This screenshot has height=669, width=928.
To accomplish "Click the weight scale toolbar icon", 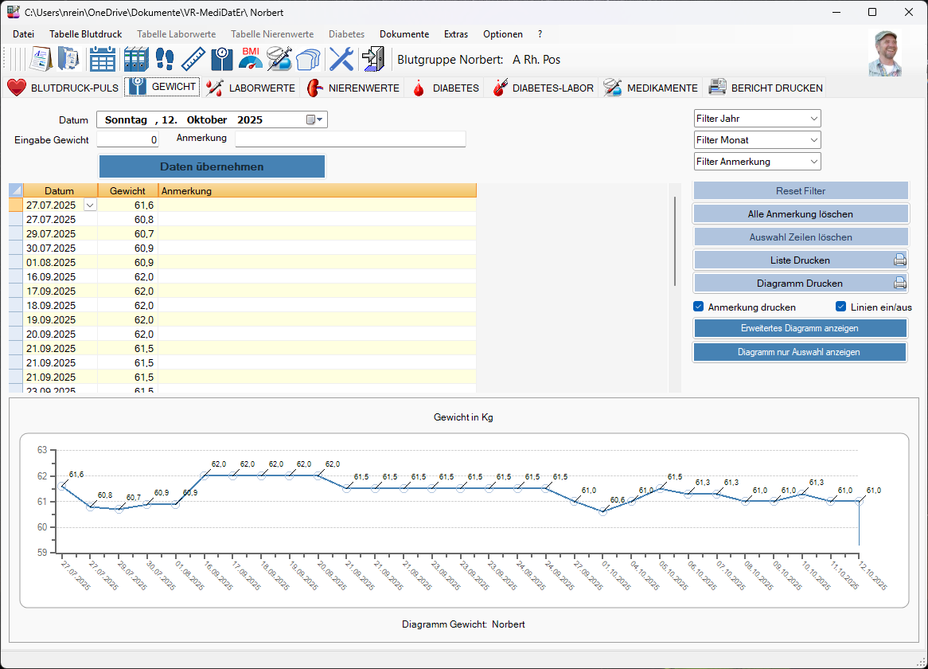I will coord(222,59).
